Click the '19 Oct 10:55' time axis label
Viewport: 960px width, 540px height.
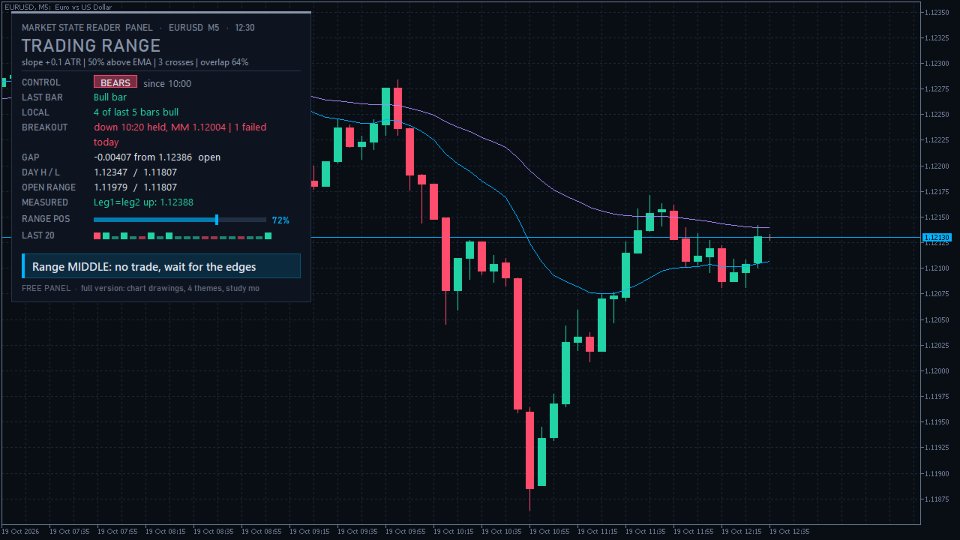[x=549, y=531]
